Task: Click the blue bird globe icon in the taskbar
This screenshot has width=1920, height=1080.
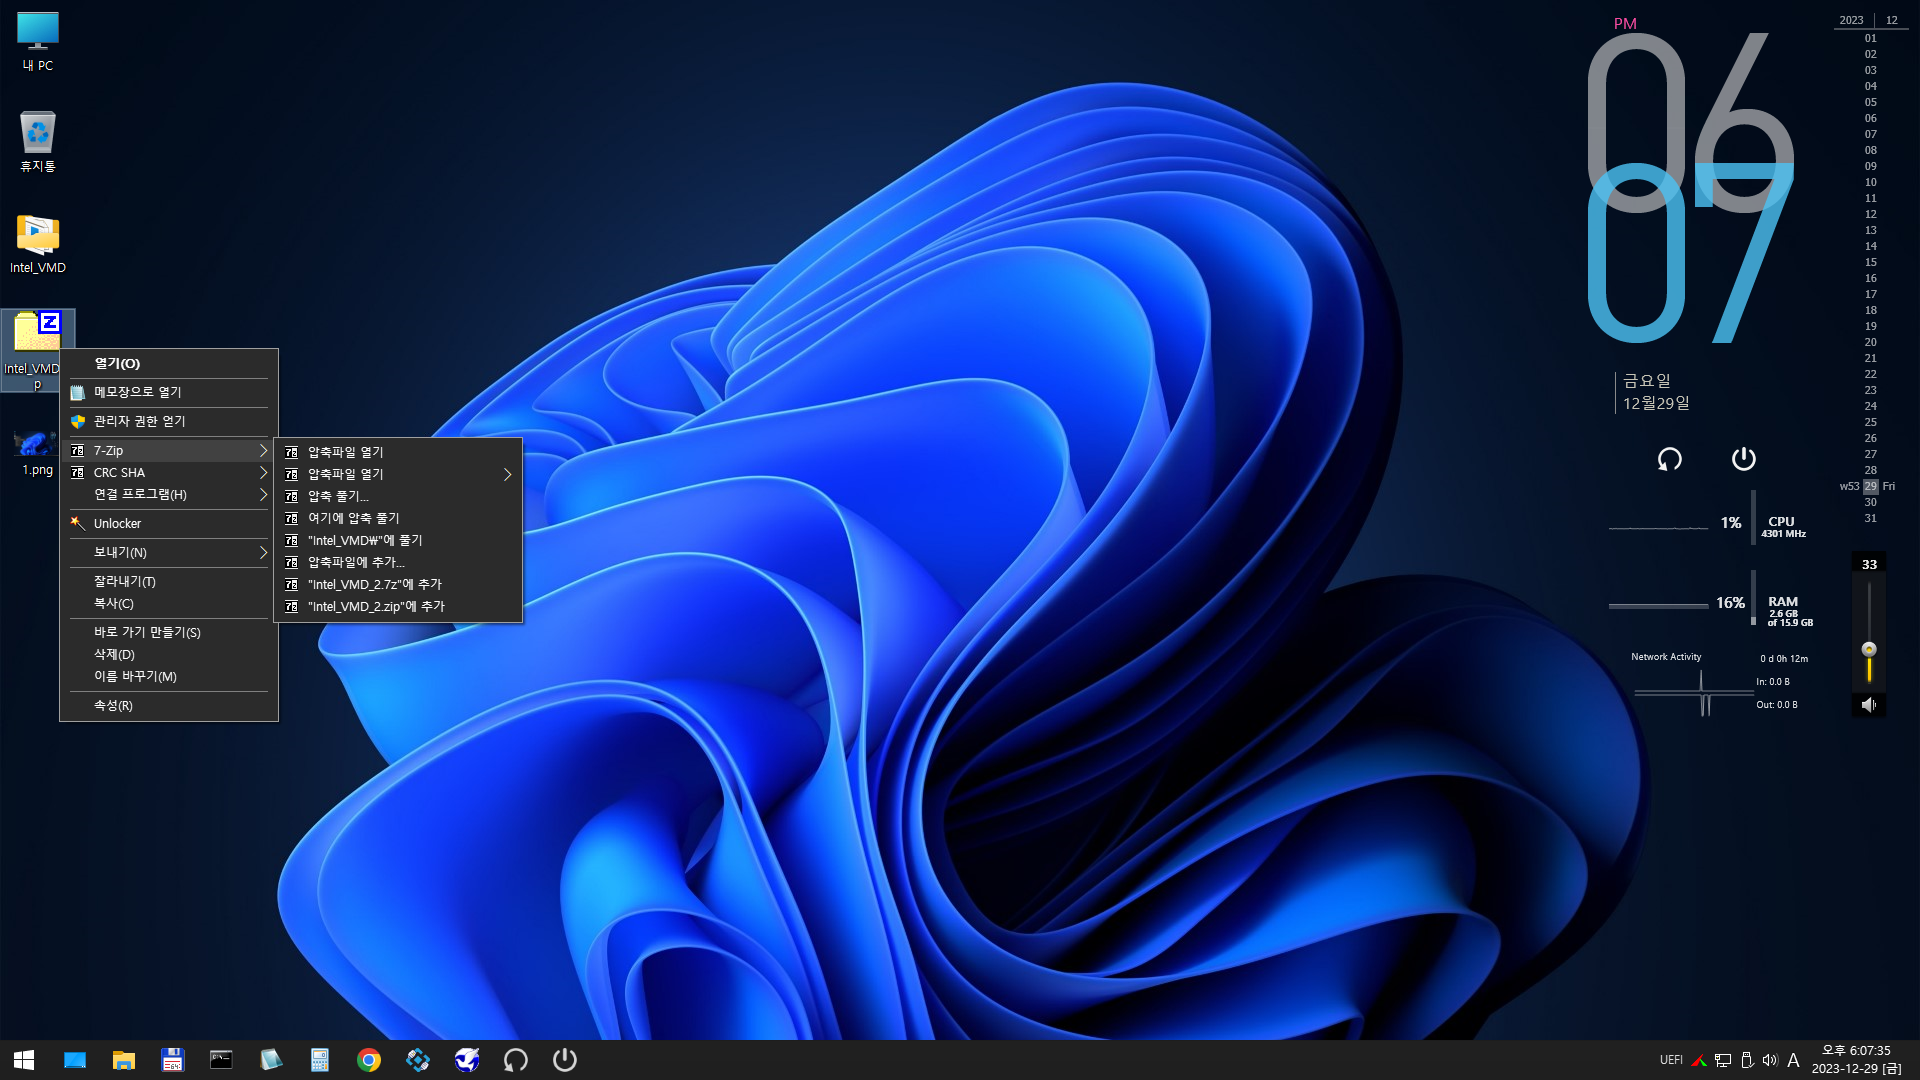Action: 467,1060
